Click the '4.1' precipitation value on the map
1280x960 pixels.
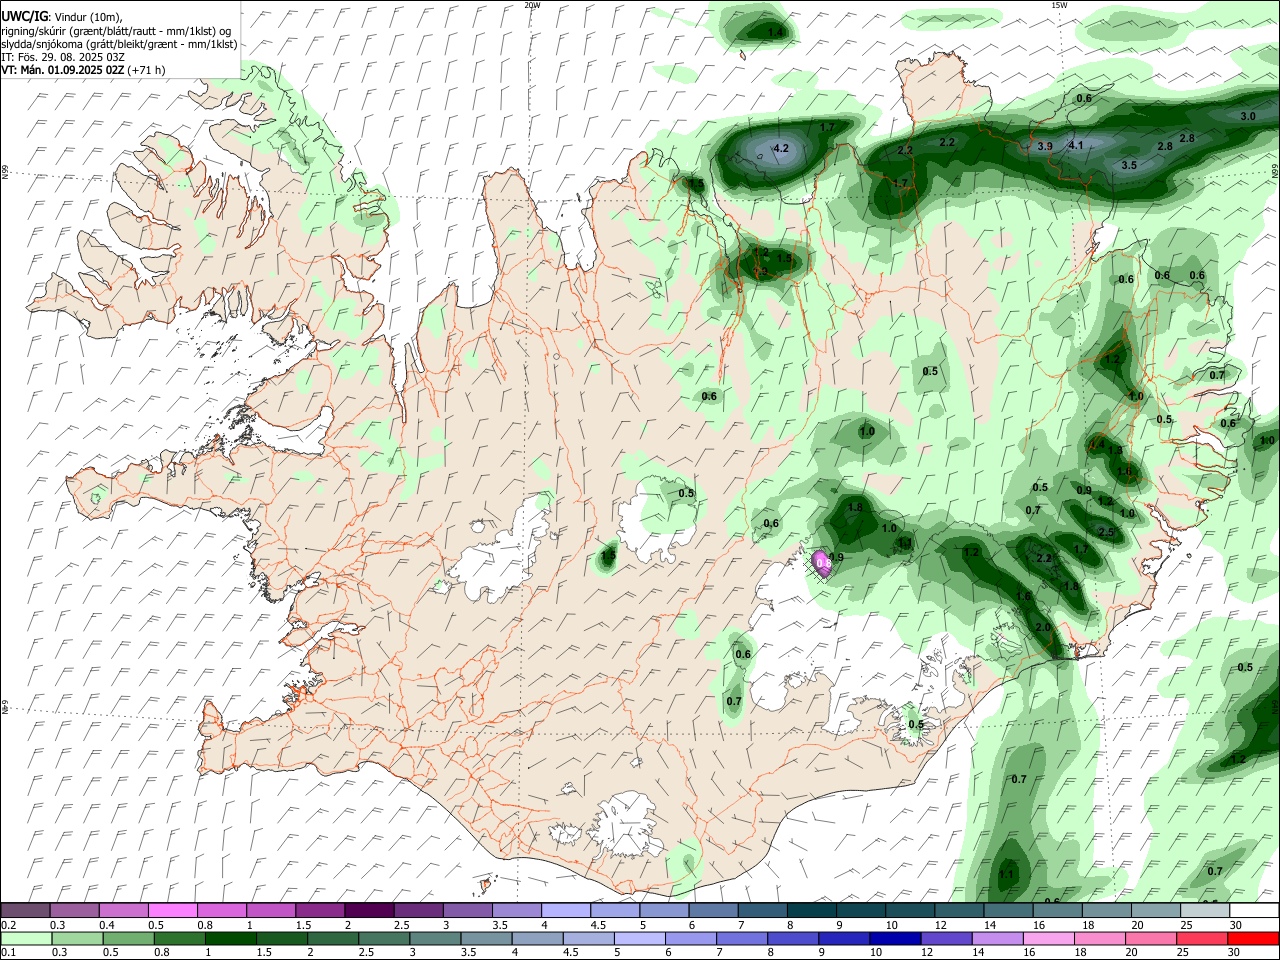[1076, 145]
